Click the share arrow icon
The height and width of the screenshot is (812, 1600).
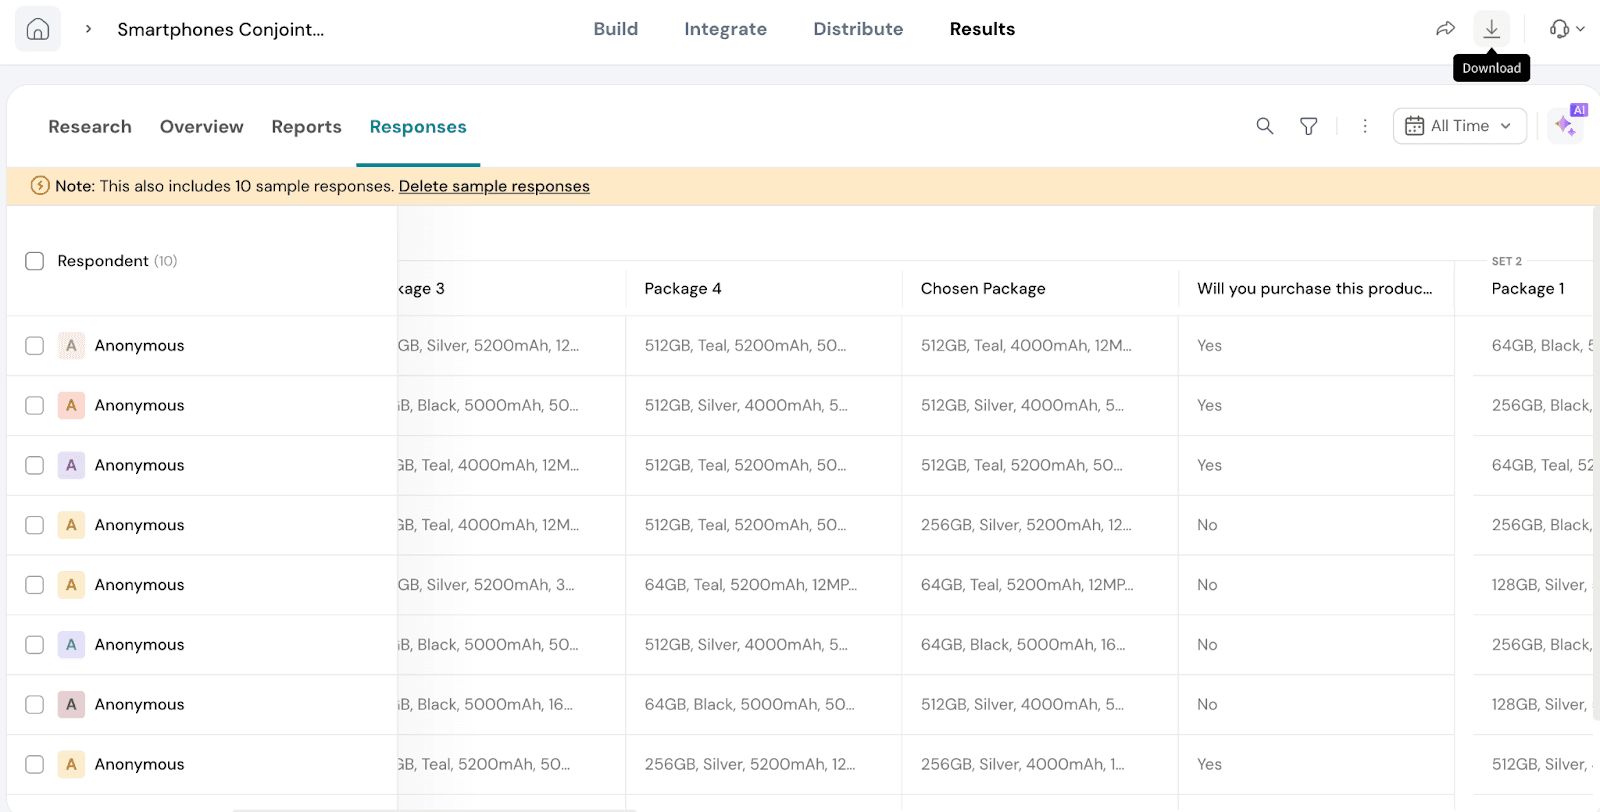coord(1445,29)
